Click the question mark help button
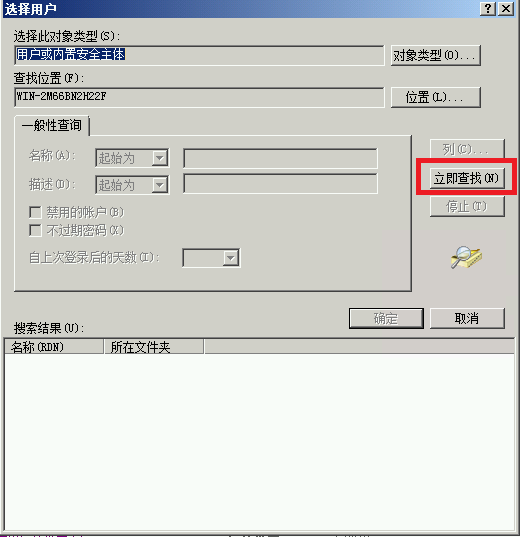The image size is (520, 537). pyautogui.click(x=488, y=9)
